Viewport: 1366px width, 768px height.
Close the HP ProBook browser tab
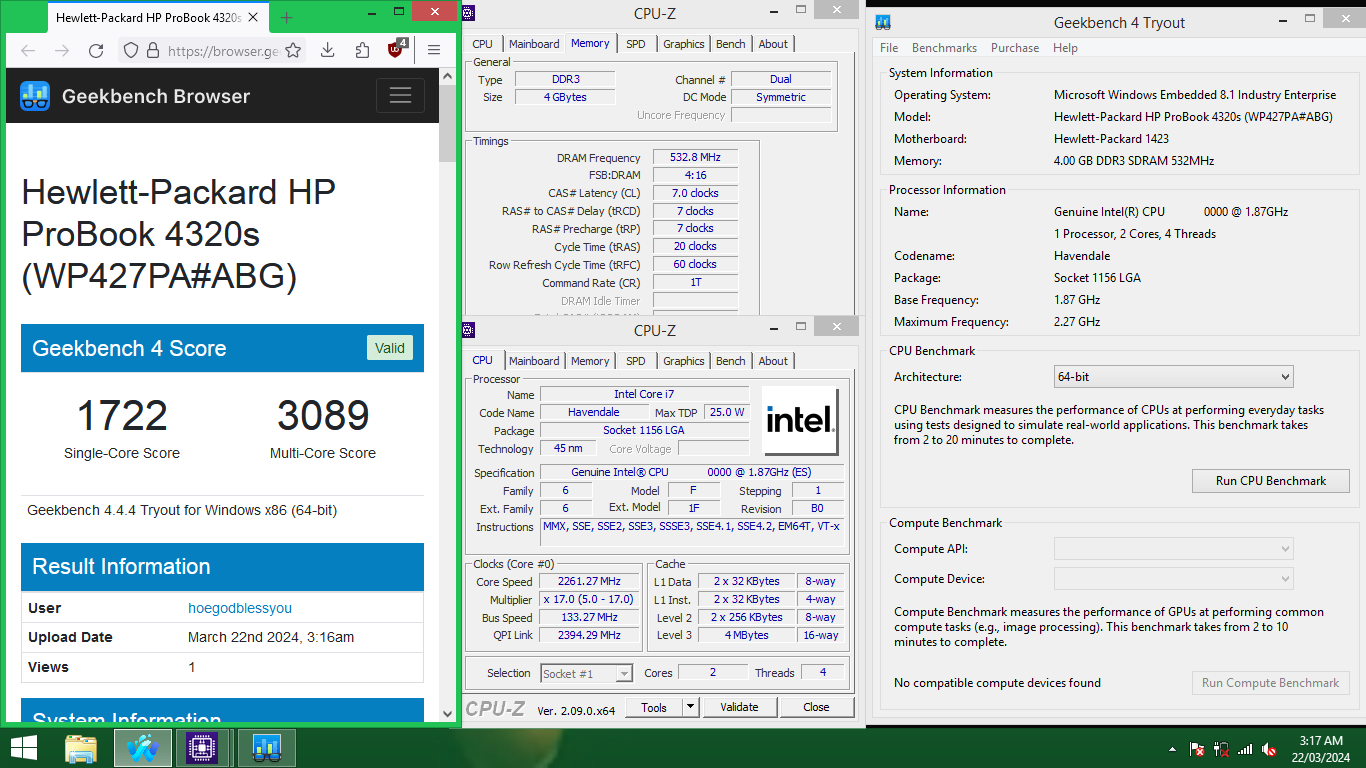[x=254, y=18]
